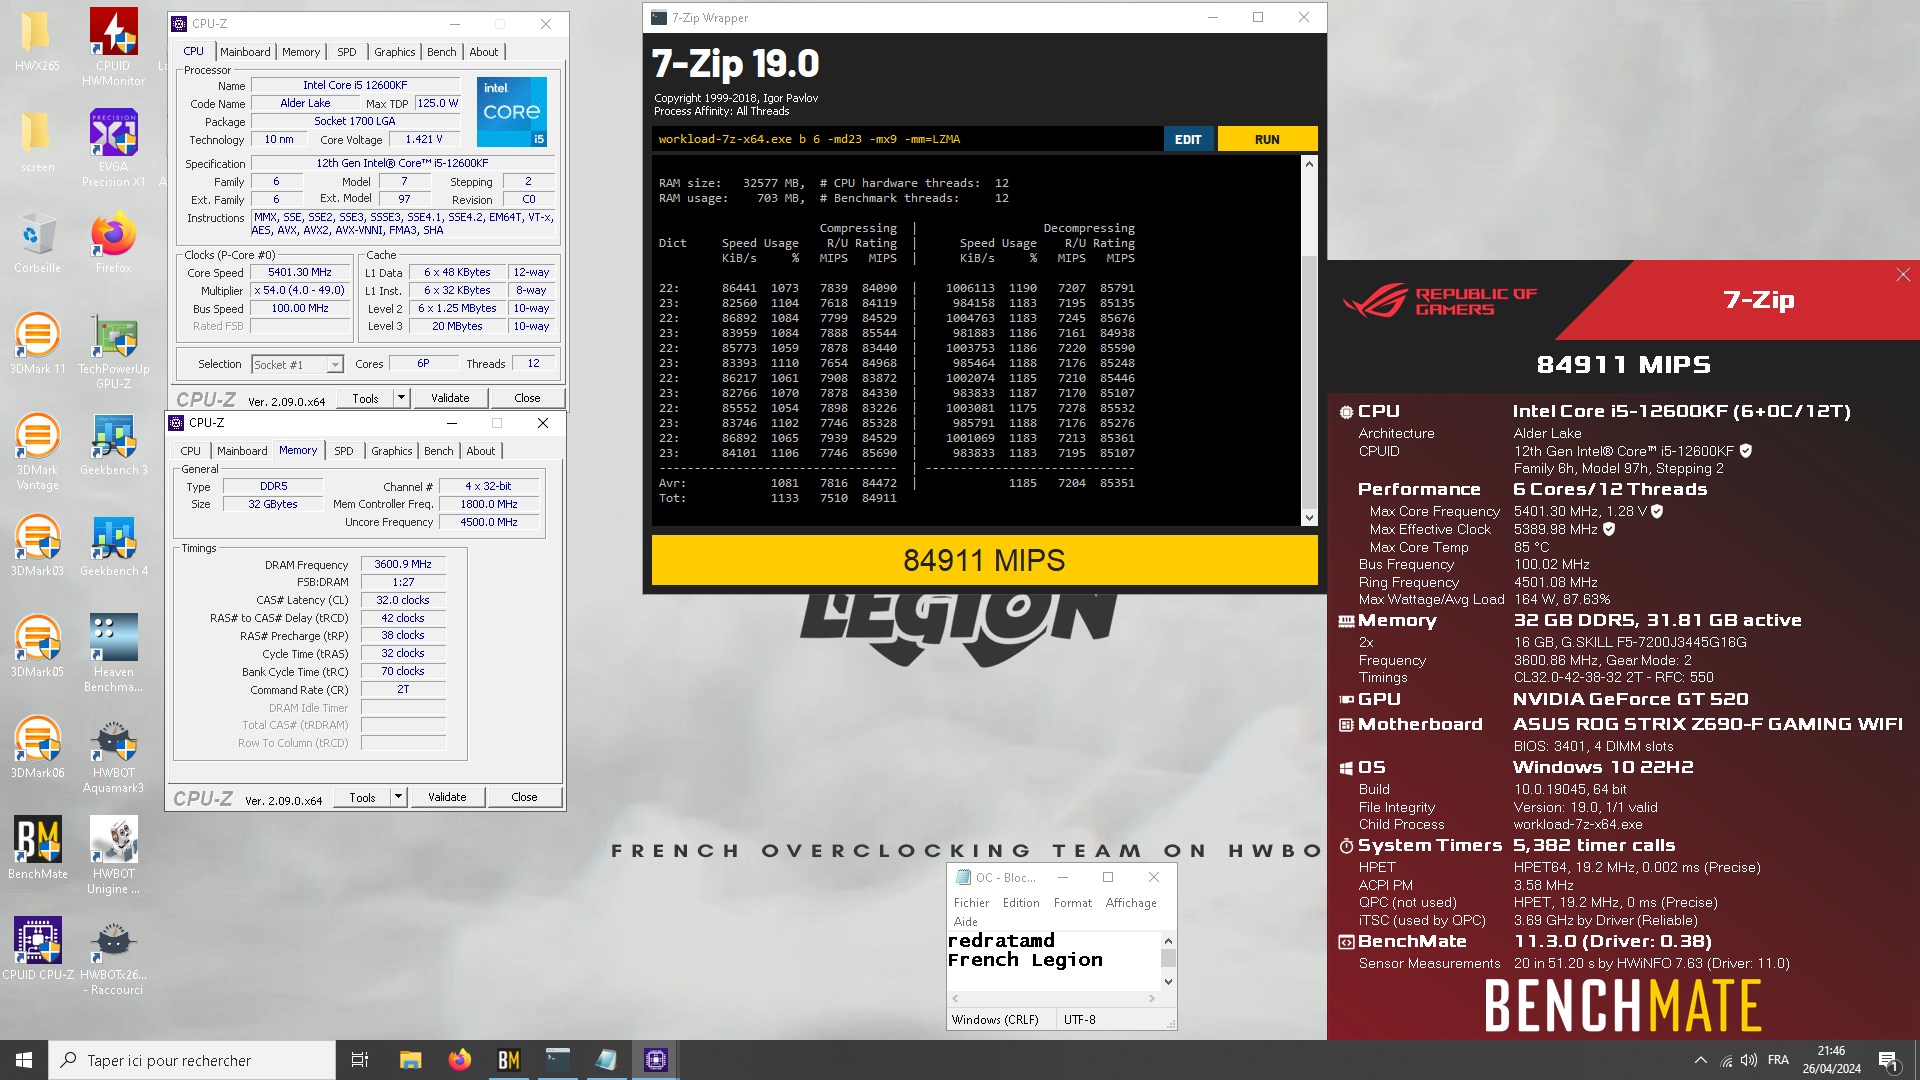The height and width of the screenshot is (1080, 1920).
Task: Switch to Bench tab in lower CPU-Z
Action: 438,451
